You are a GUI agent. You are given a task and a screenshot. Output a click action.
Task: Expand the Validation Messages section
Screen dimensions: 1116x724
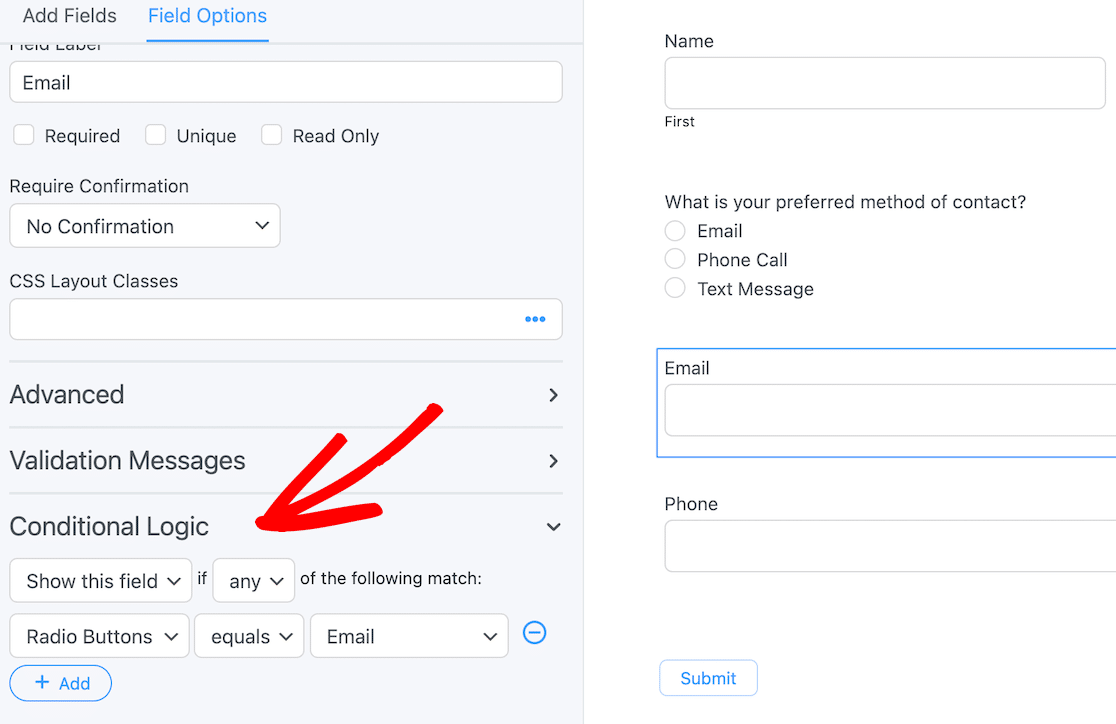click(285, 461)
